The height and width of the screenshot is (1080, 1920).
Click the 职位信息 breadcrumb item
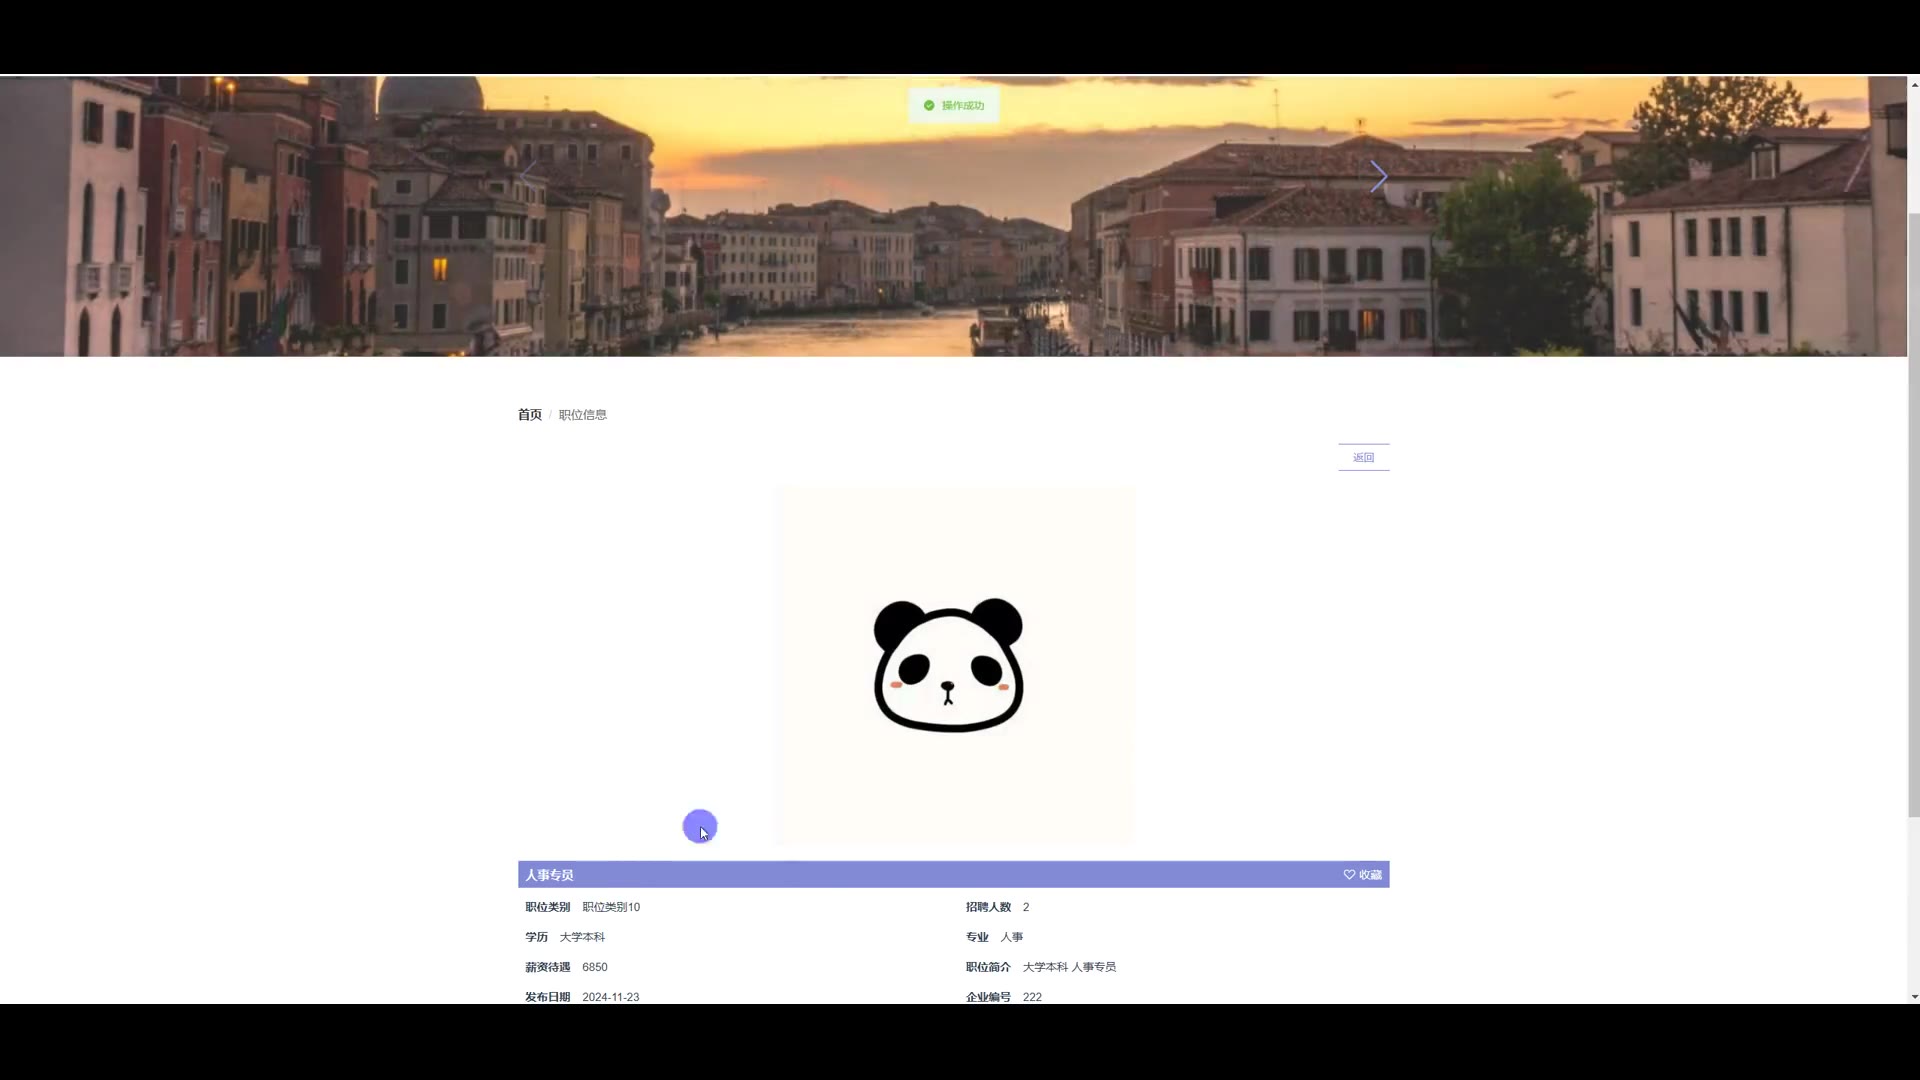click(x=582, y=415)
